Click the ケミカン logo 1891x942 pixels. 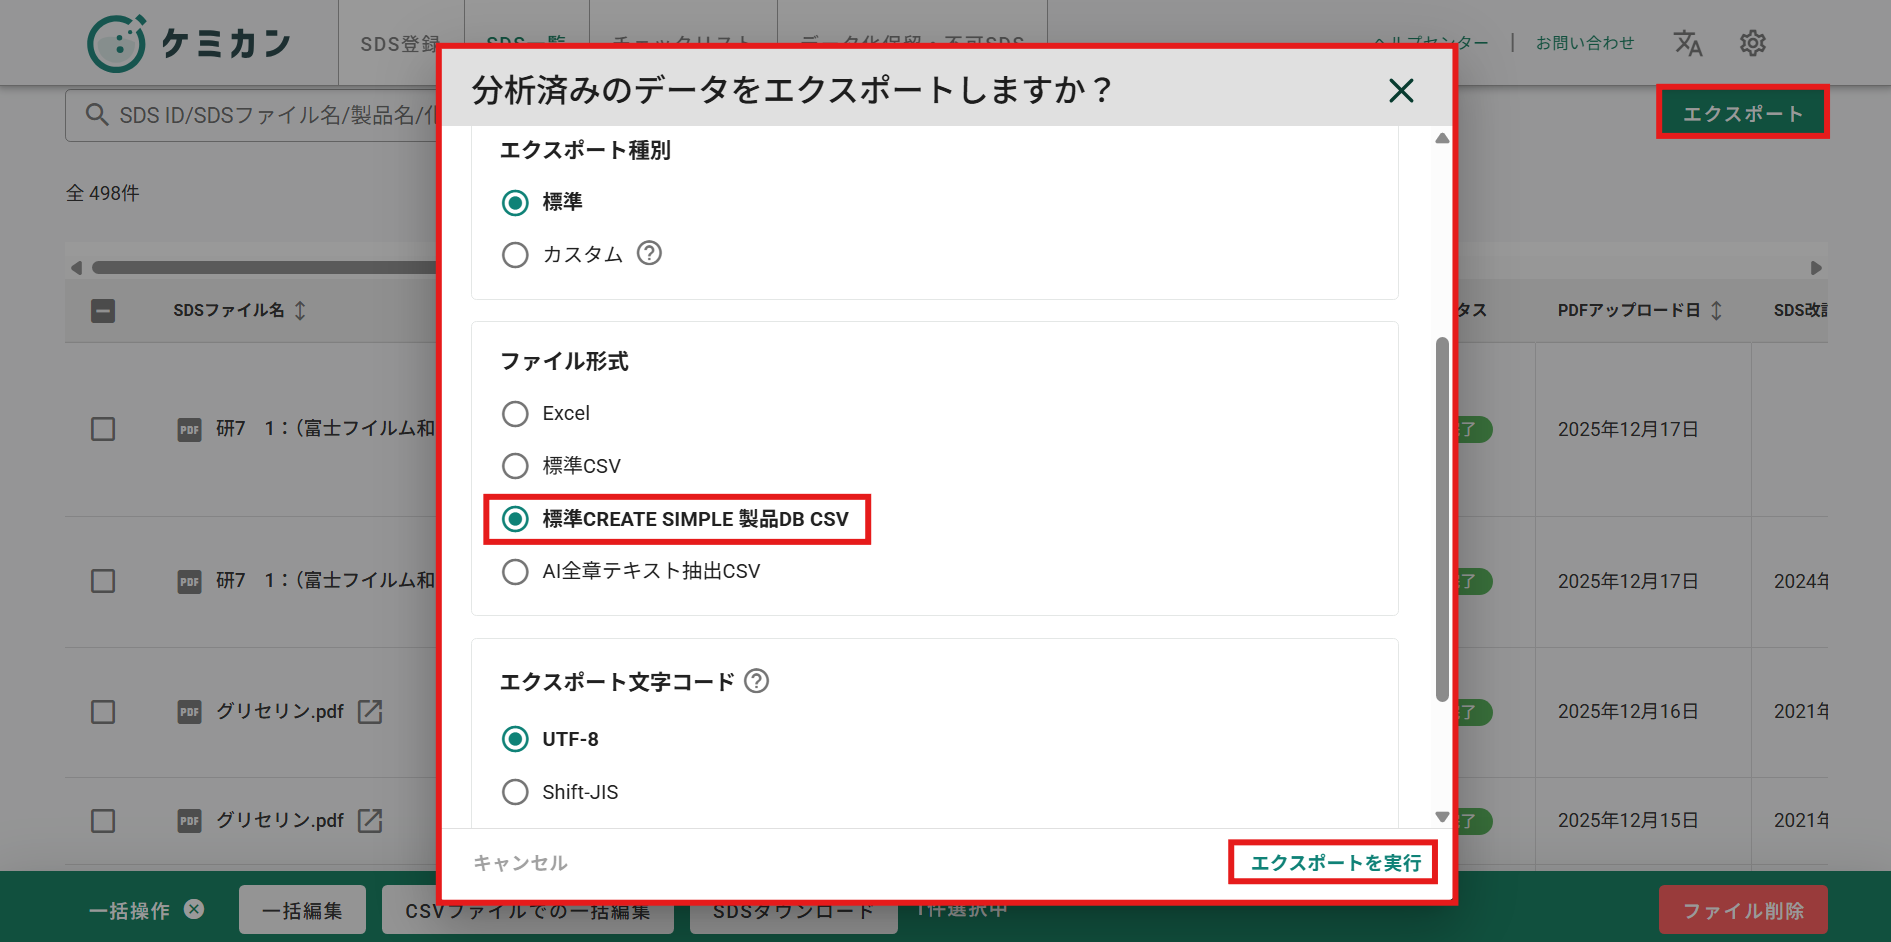pyautogui.click(x=189, y=43)
